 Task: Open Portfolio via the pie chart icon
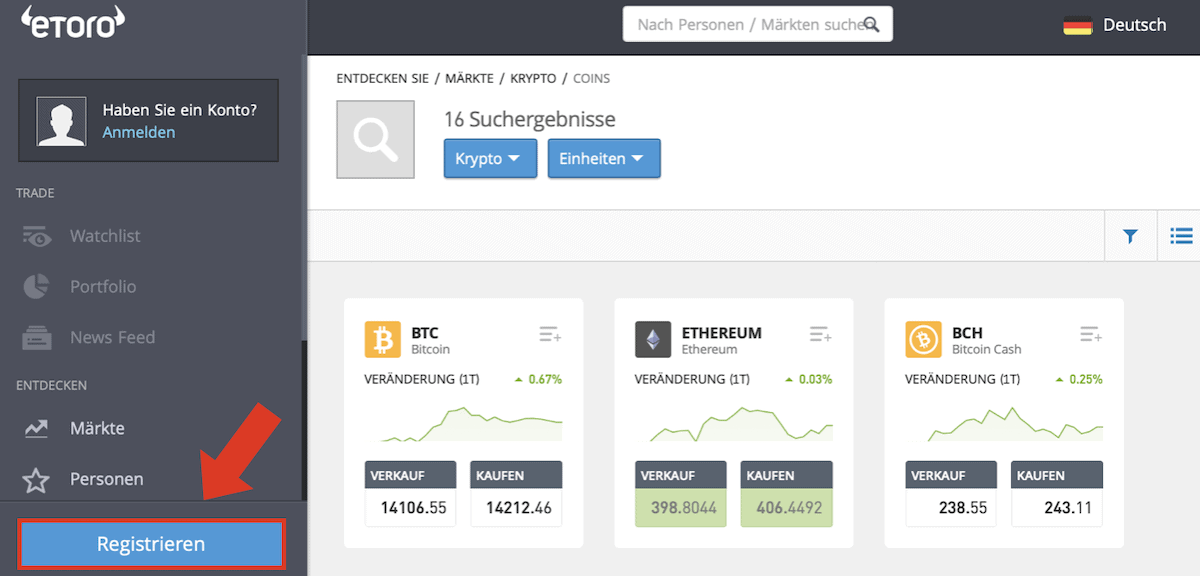37,287
